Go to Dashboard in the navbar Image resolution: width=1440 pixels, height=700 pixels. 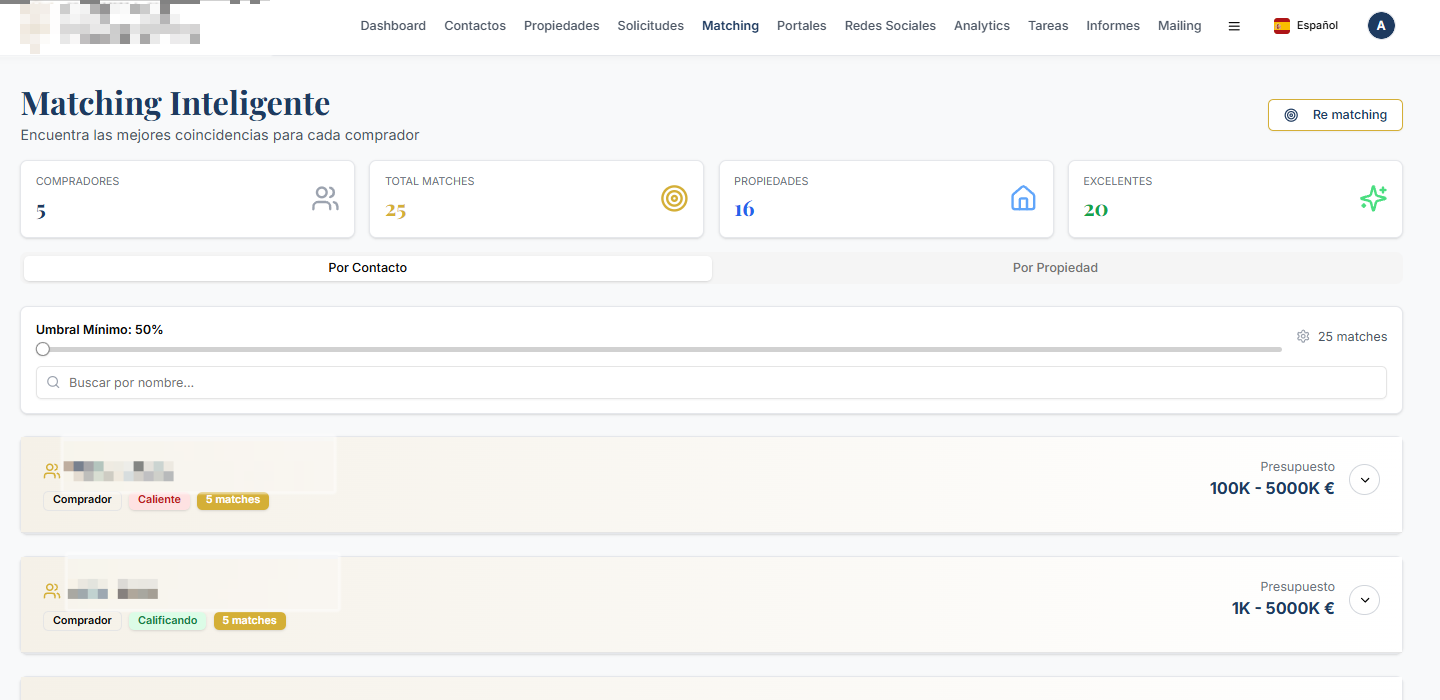coord(393,26)
